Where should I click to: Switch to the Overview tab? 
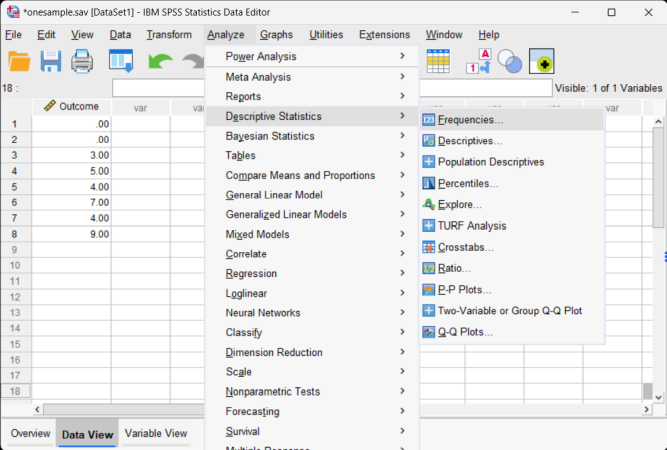(x=30, y=433)
